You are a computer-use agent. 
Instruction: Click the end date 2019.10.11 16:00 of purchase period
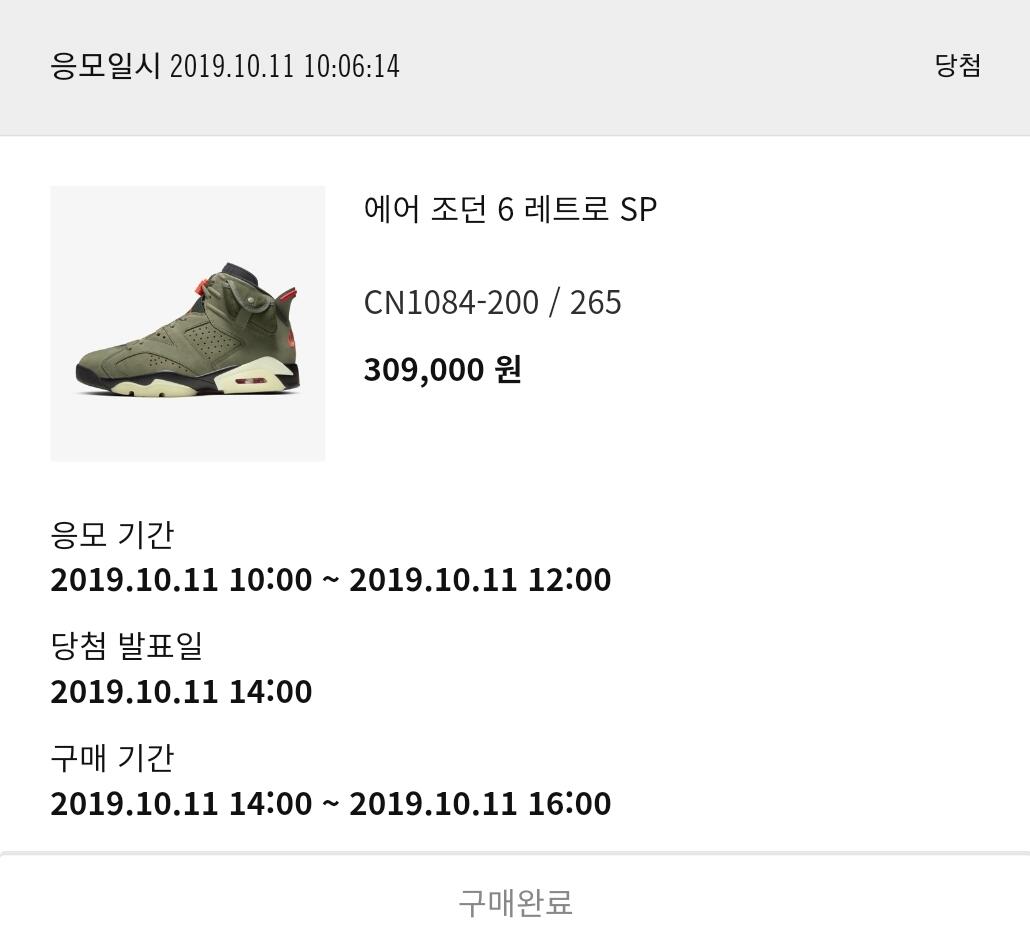[x=480, y=803]
